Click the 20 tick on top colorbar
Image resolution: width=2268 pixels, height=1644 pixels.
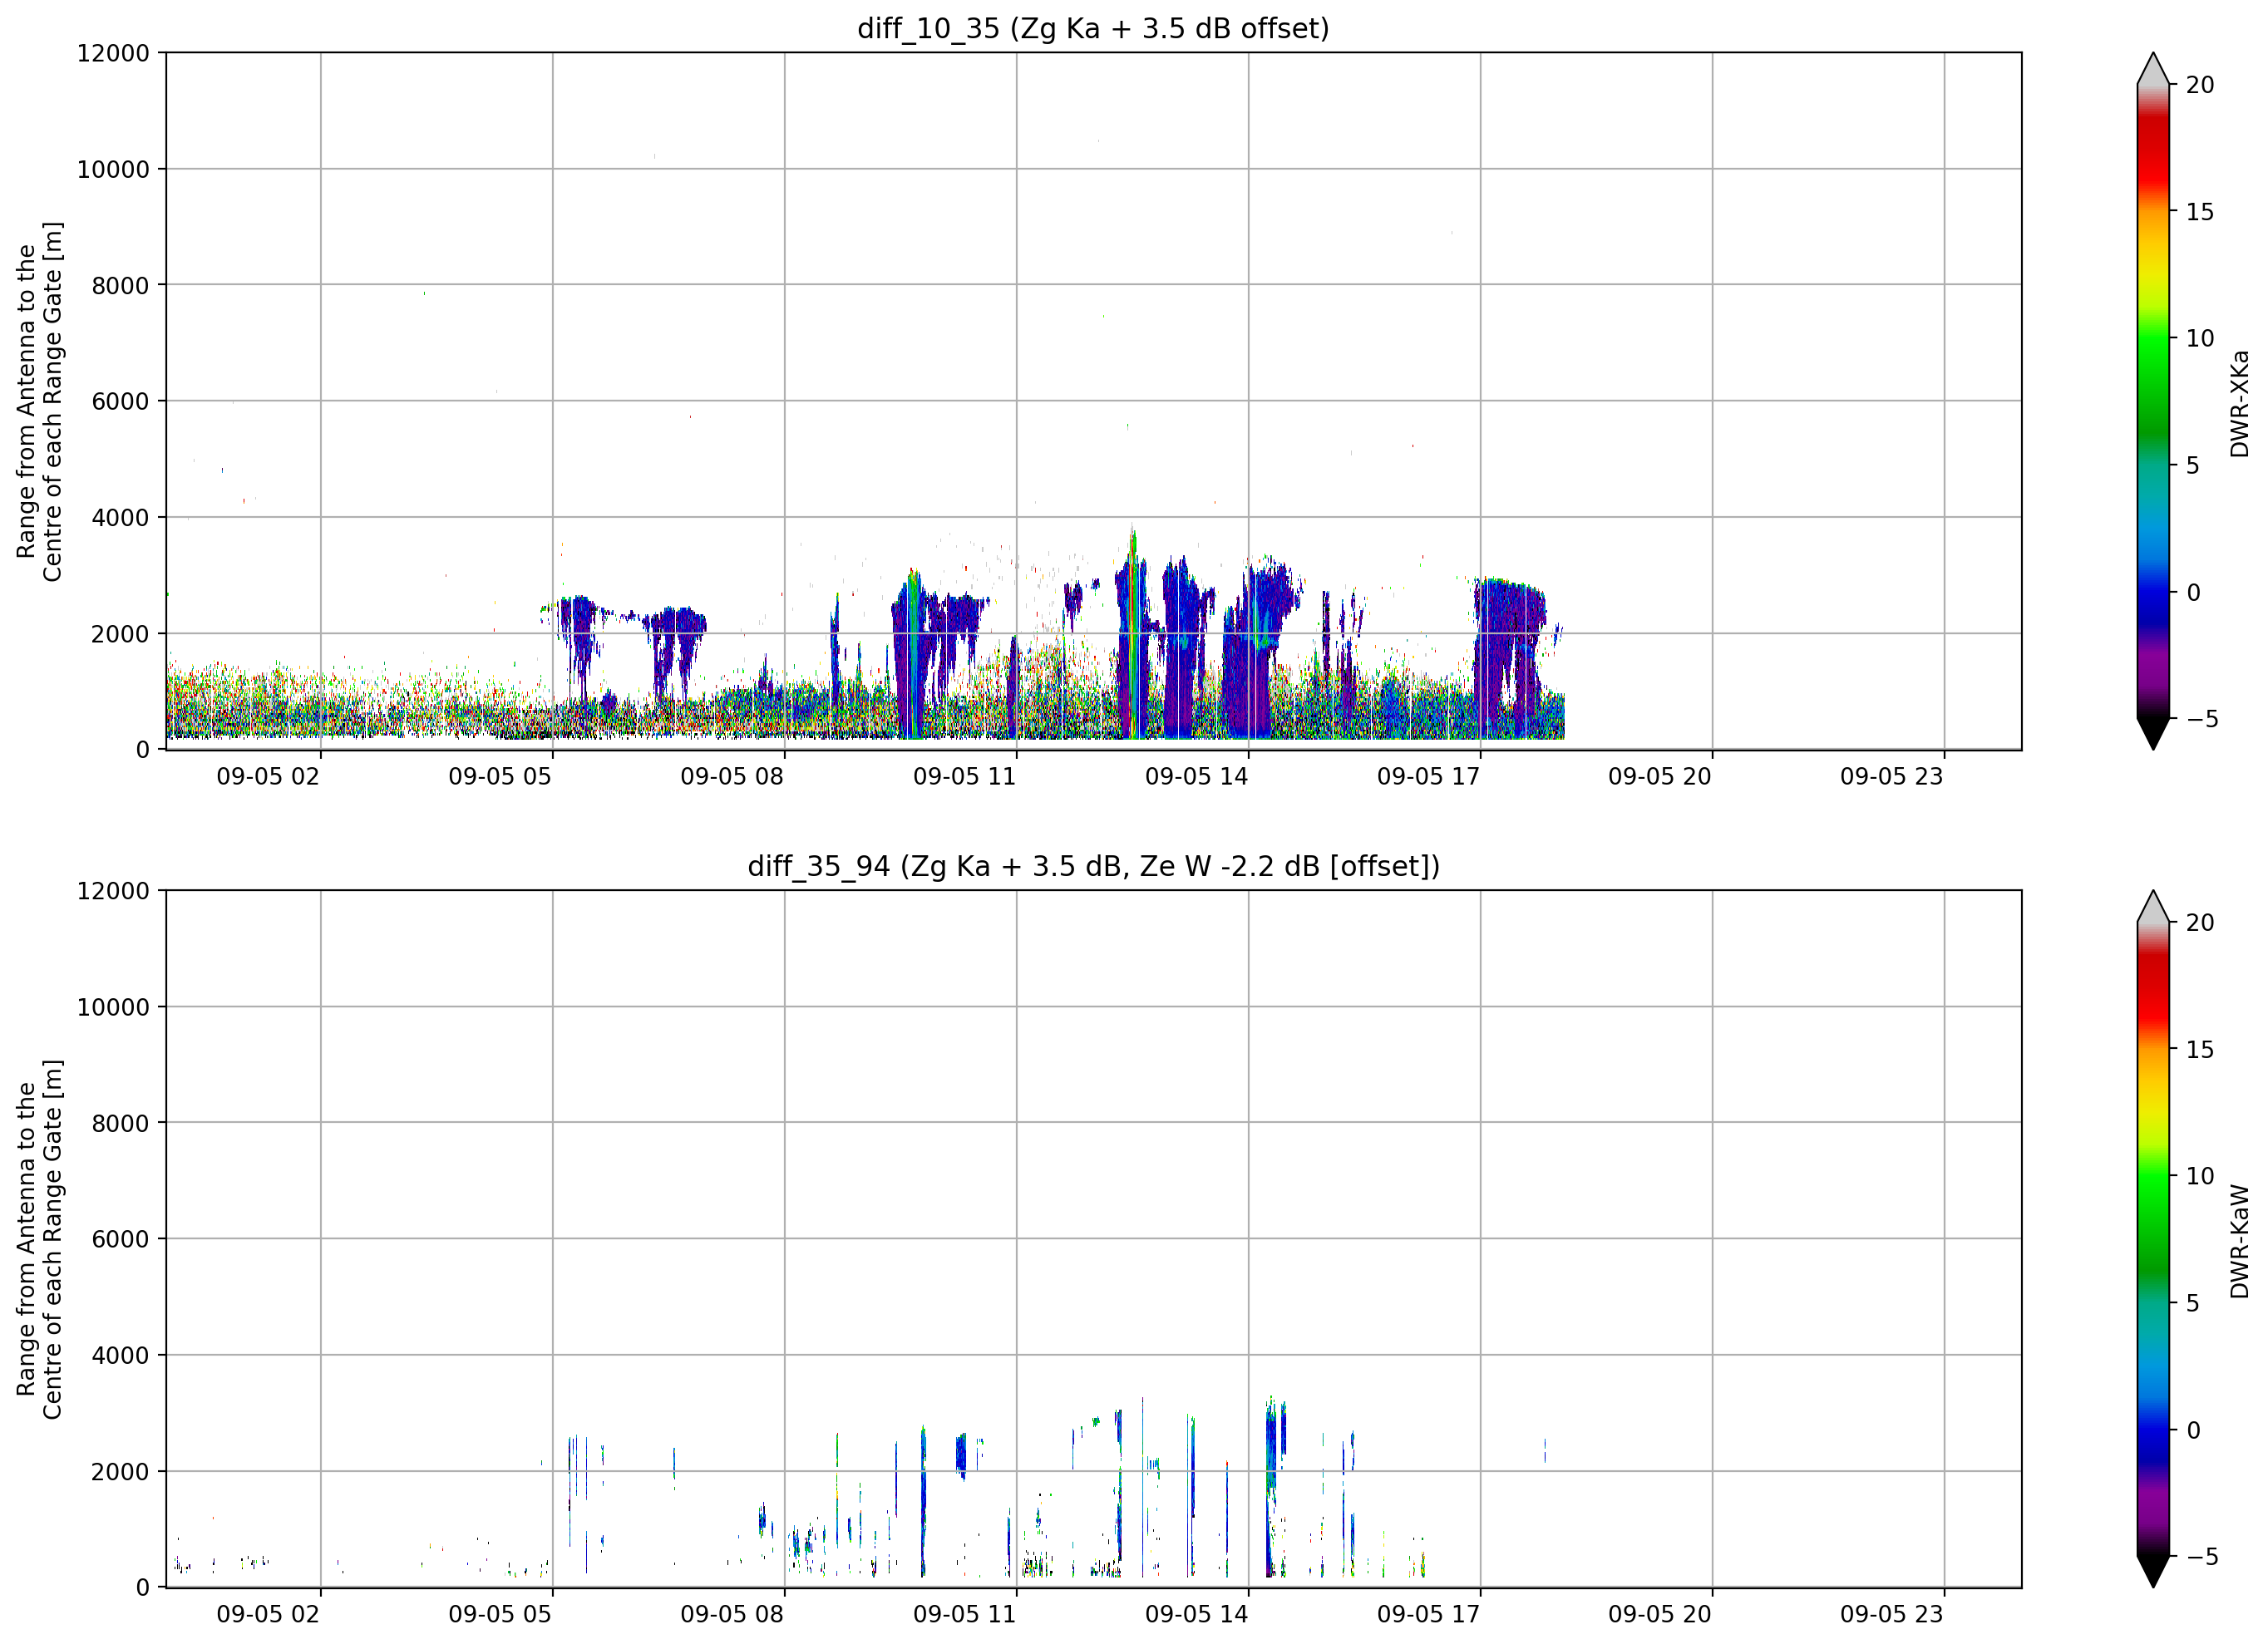click(2200, 85)
